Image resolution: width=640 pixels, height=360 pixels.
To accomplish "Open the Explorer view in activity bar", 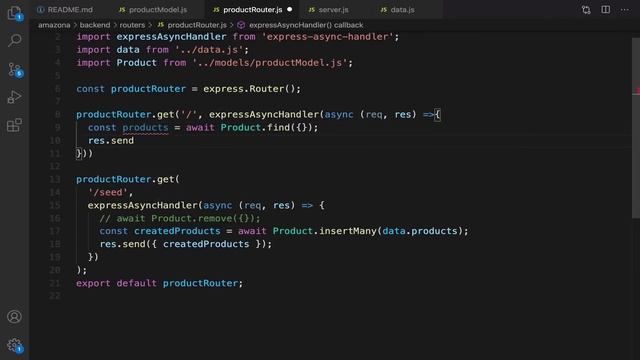I will [14, 13].
